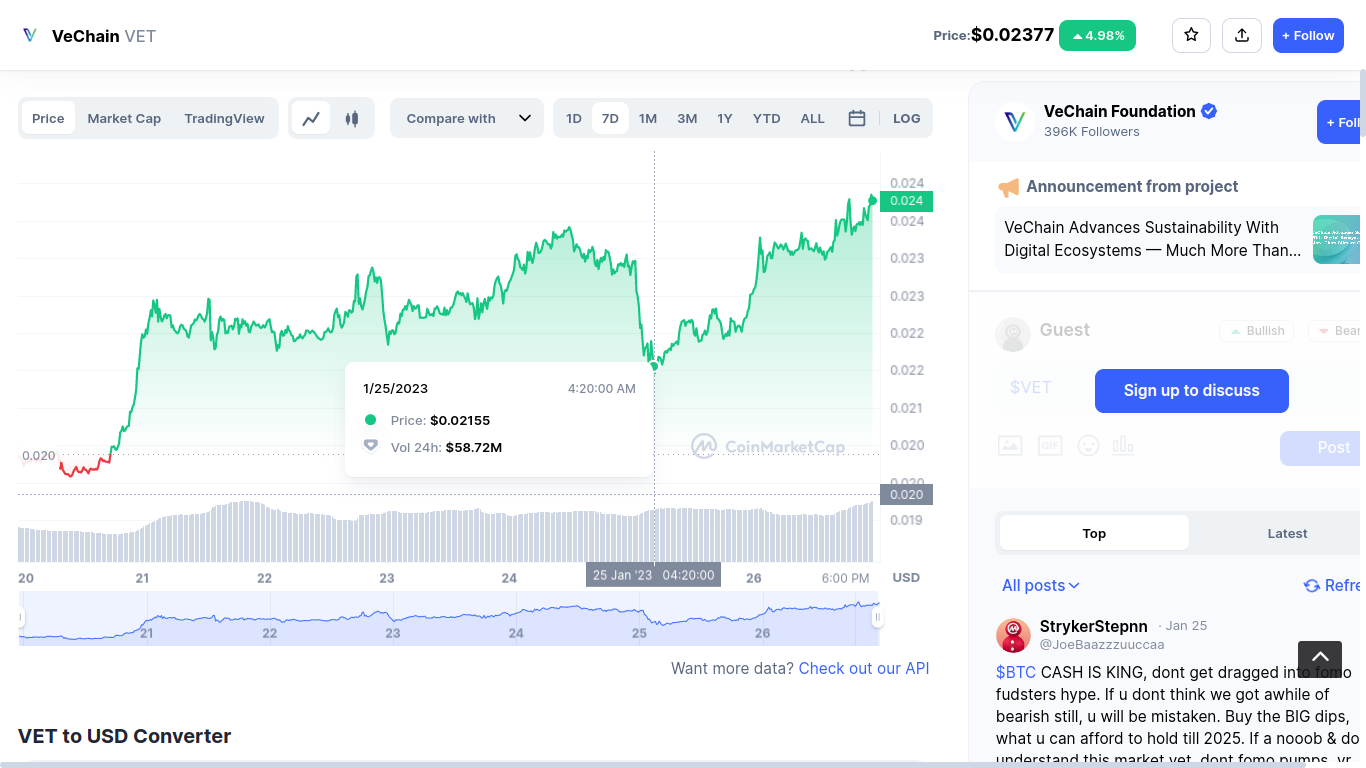
Task: Open StrykerStepnn's profile avatar
Action: pyautogui.click(x=1013, y=635)
